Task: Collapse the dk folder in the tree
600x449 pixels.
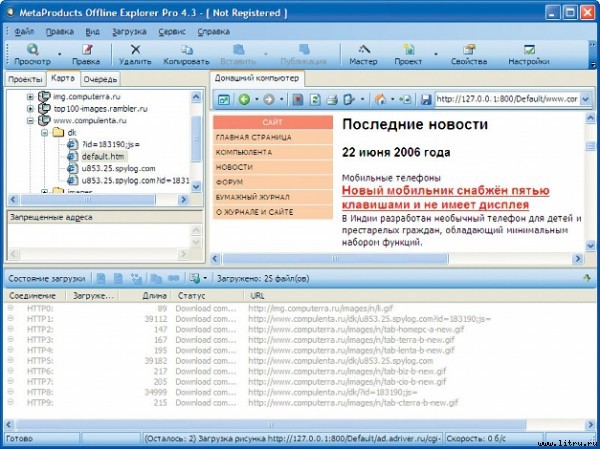Action: [44, 132]
